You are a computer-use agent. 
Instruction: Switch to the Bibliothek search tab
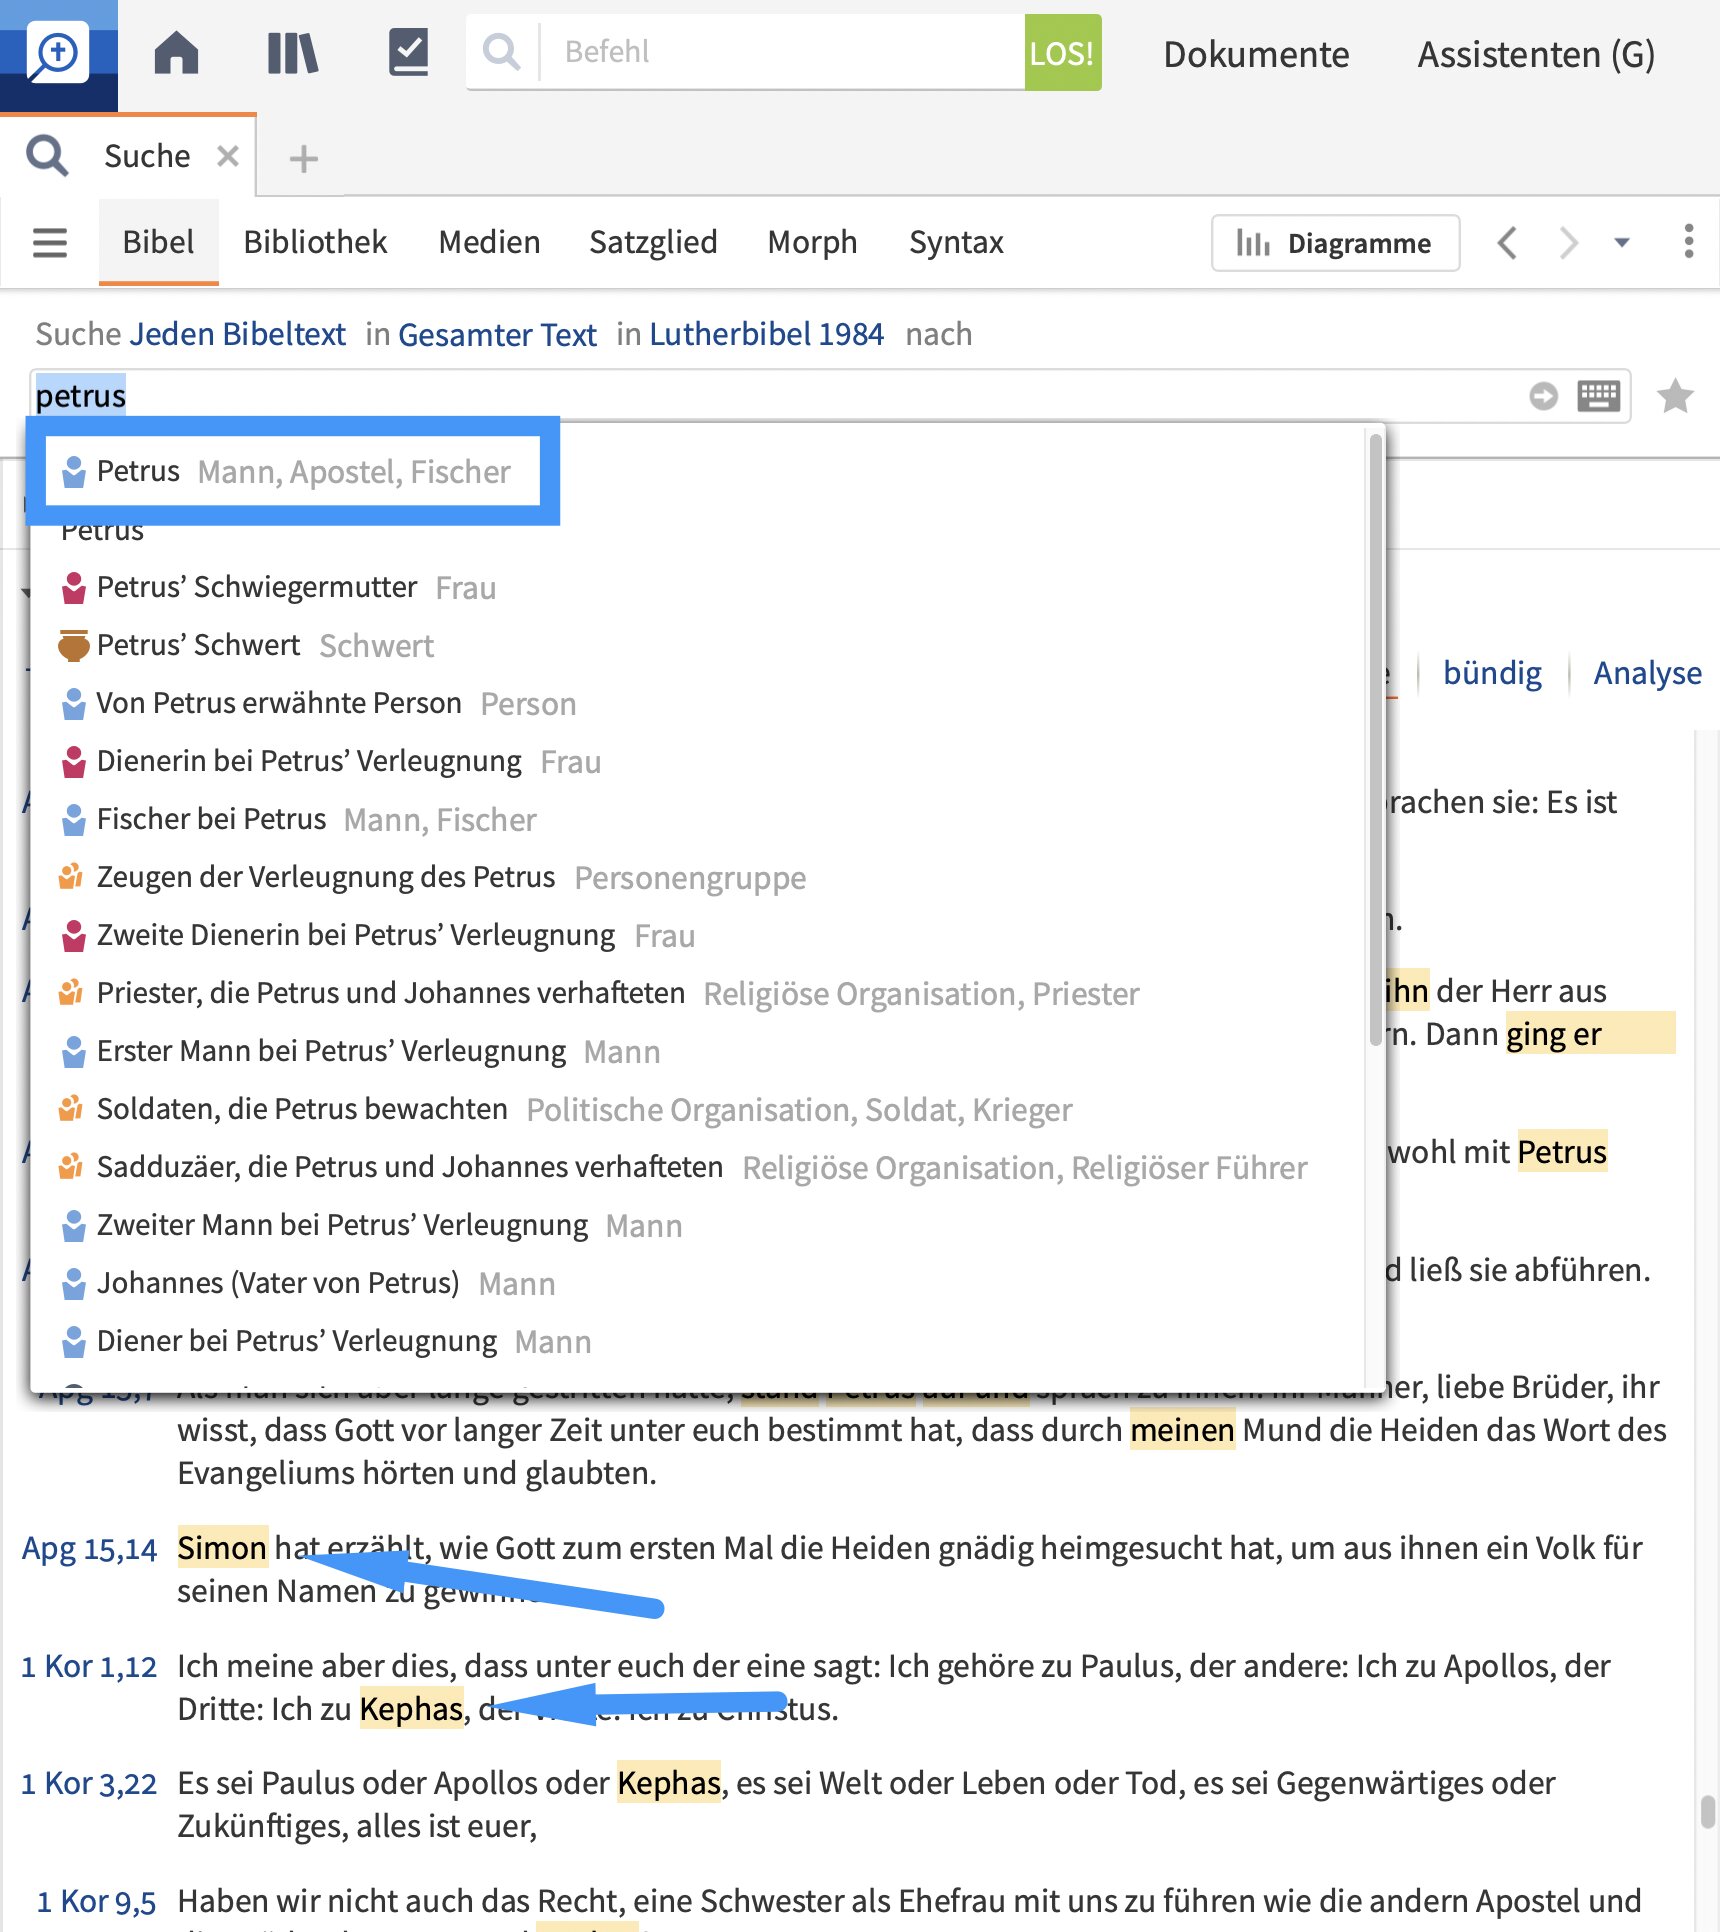pos(315,242)
